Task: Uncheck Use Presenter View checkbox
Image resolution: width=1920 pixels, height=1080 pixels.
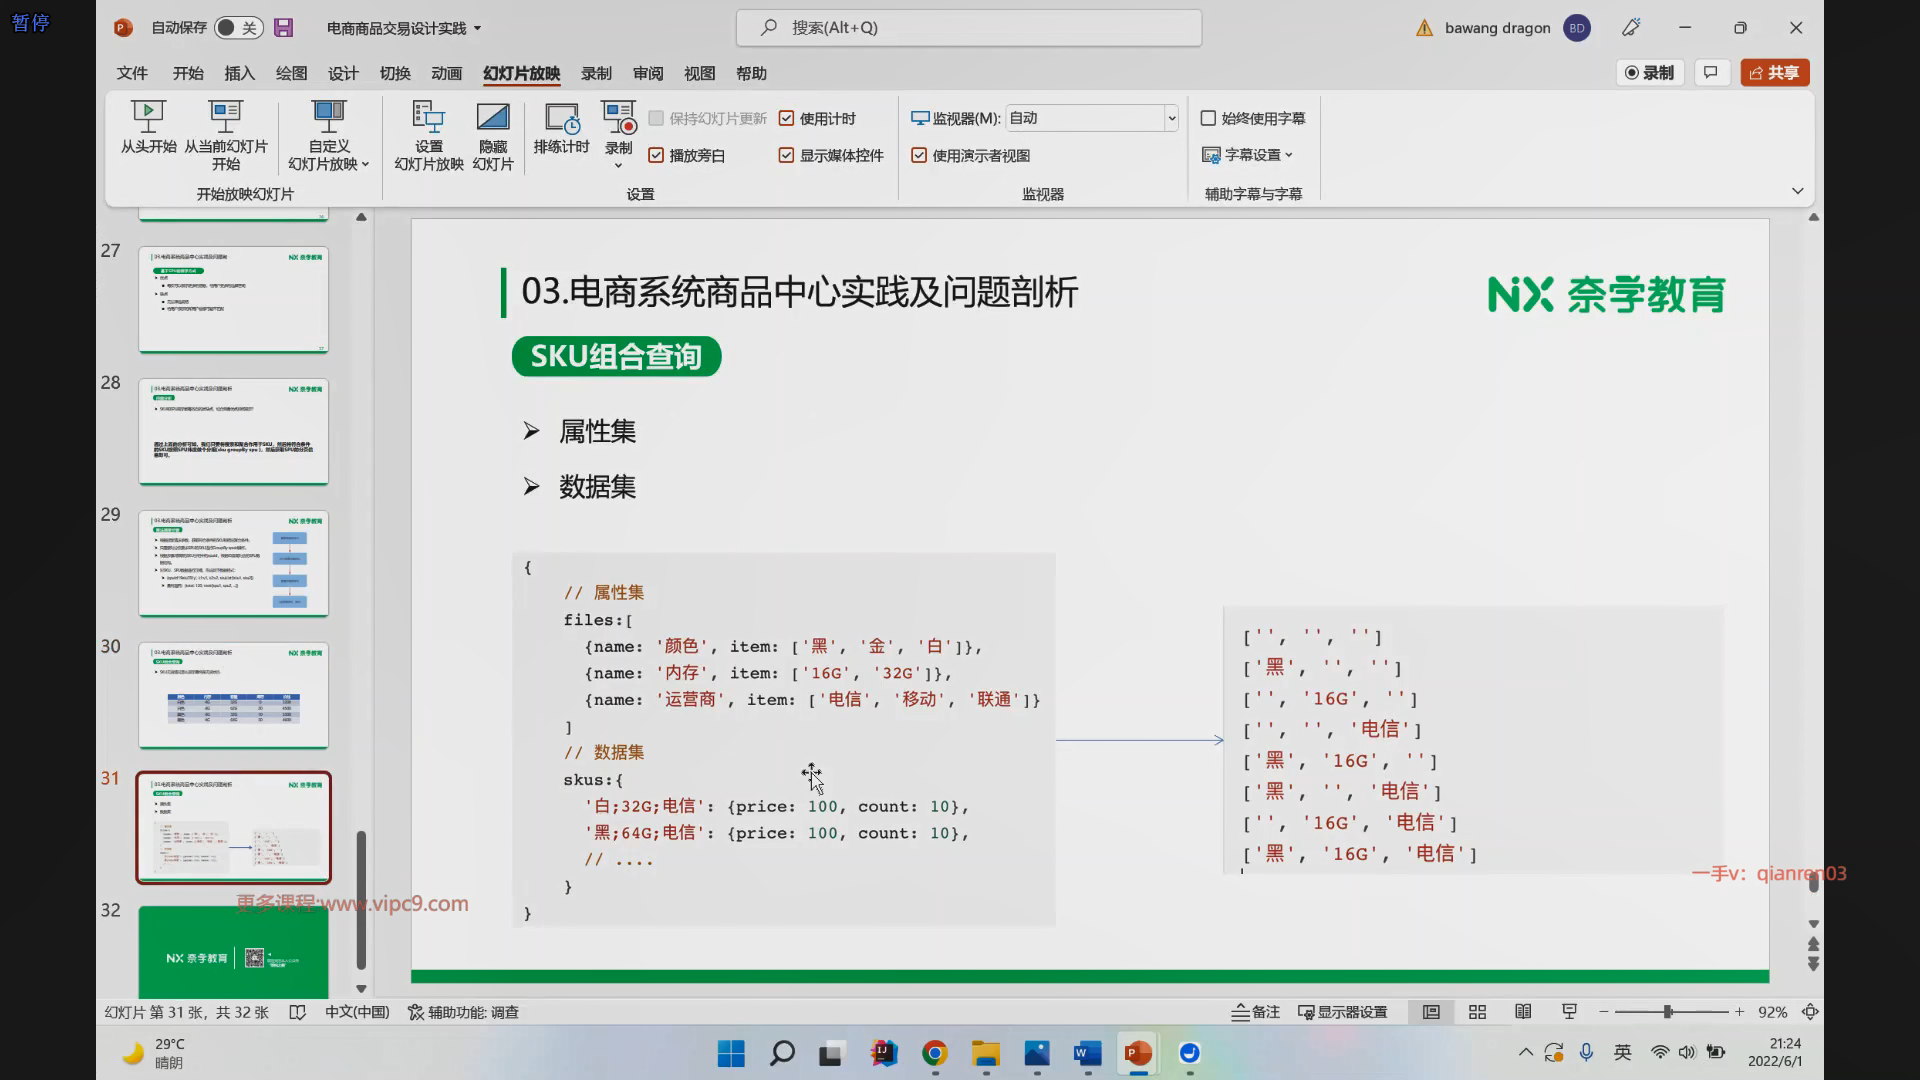Action: (x=919, y=156)
